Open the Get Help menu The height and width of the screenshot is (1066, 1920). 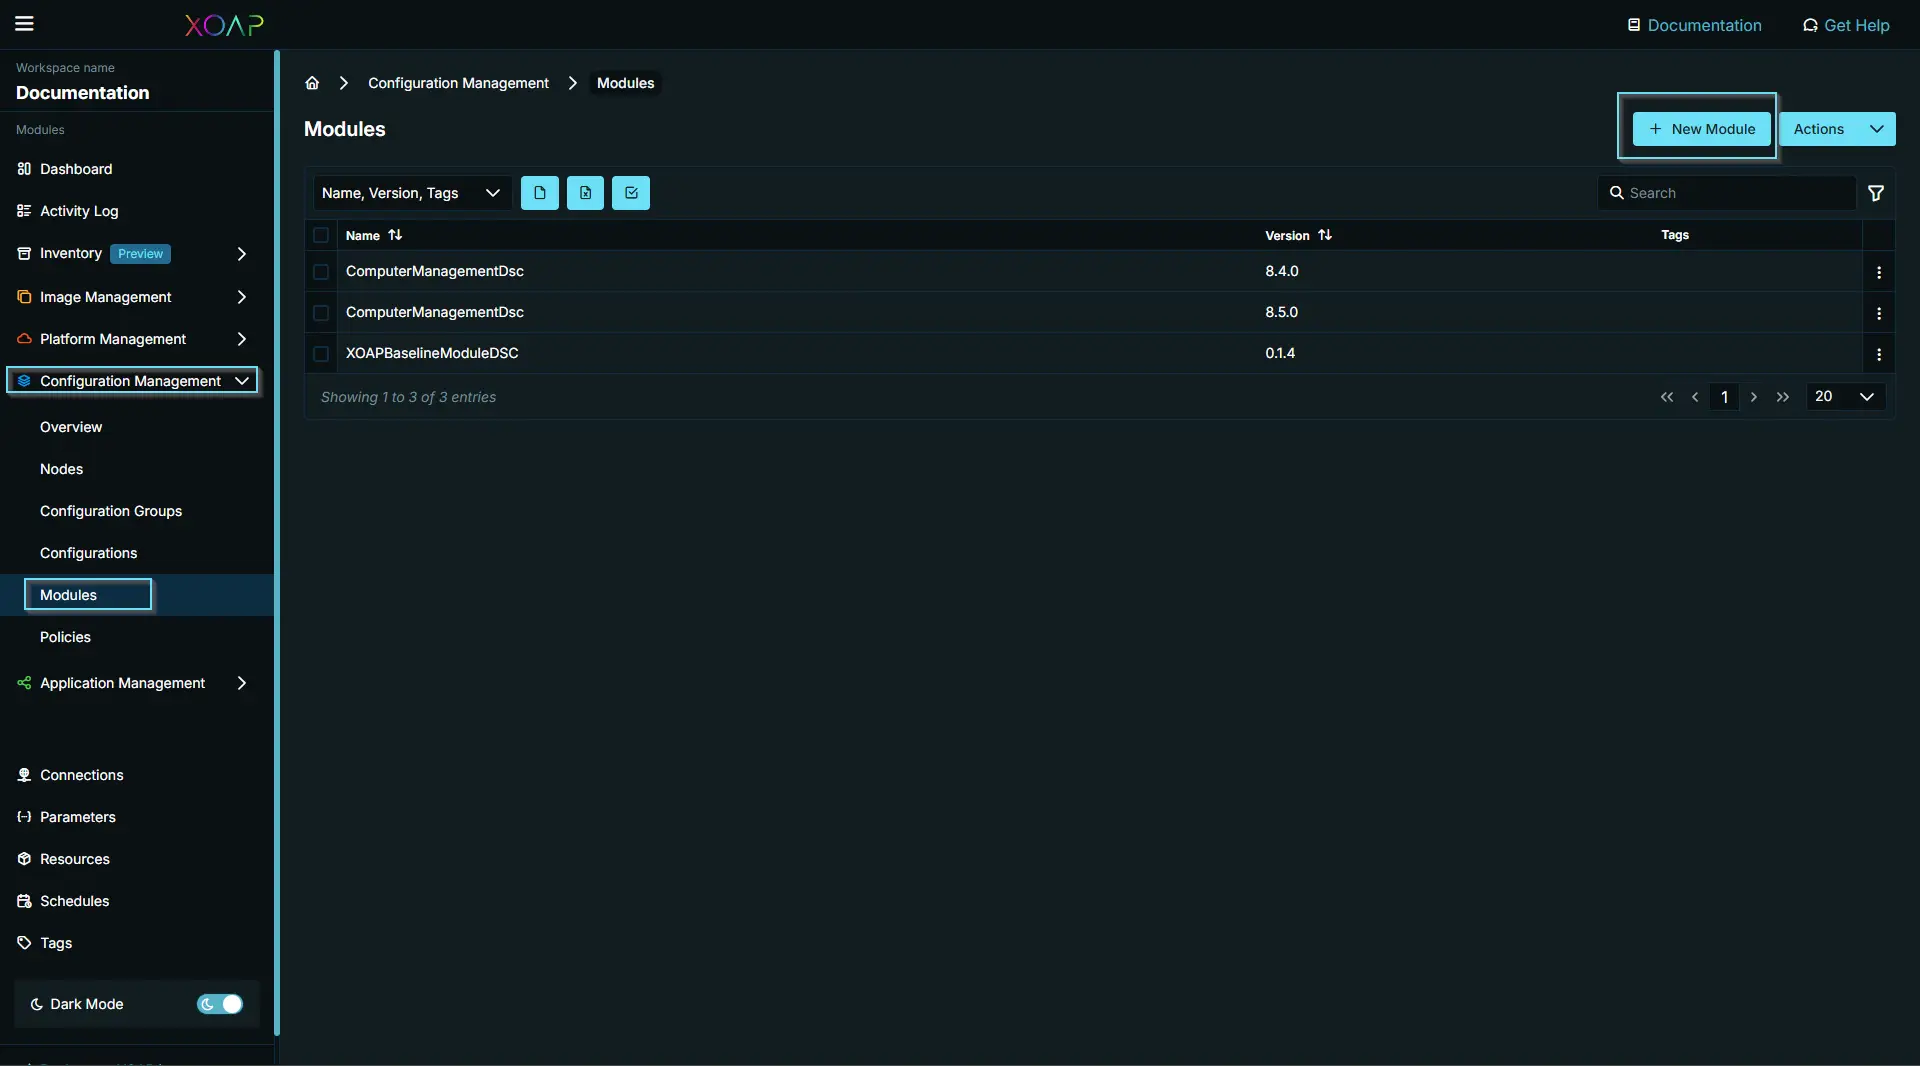click(1845, 25)
